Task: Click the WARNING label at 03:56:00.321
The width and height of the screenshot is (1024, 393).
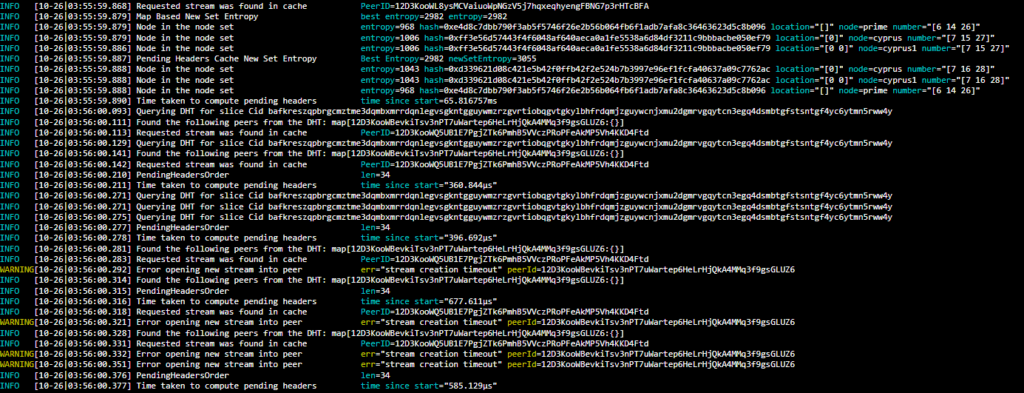Action: tap(16, 322)
